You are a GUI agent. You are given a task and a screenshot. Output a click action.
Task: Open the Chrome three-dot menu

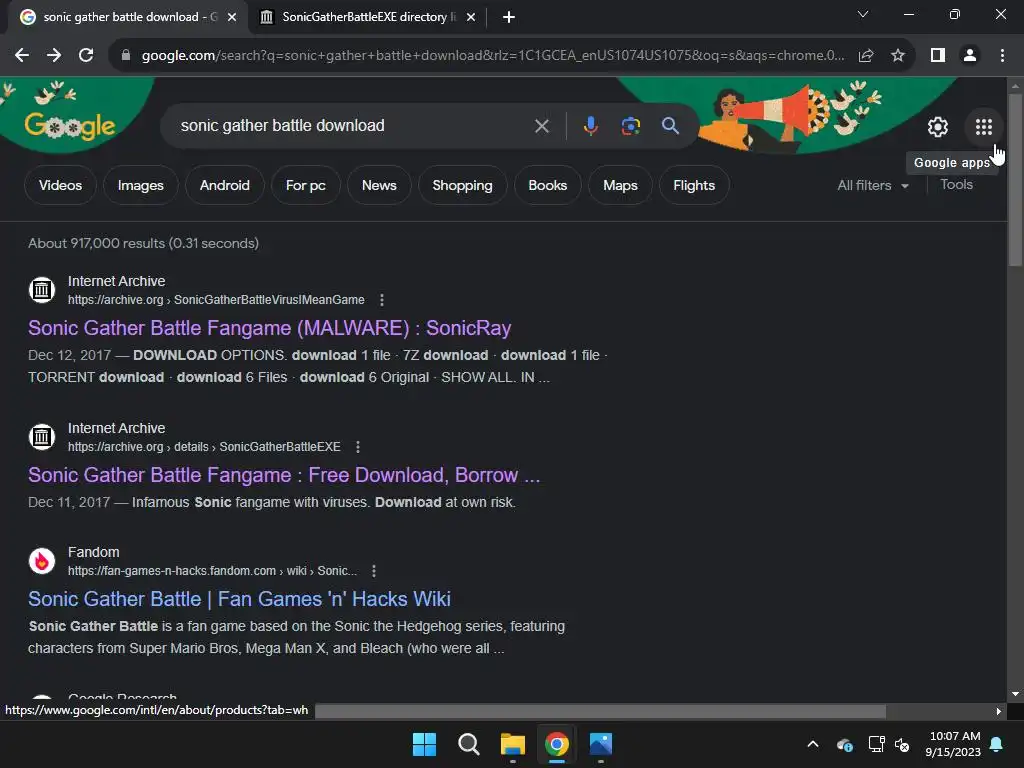(1002, 56)
